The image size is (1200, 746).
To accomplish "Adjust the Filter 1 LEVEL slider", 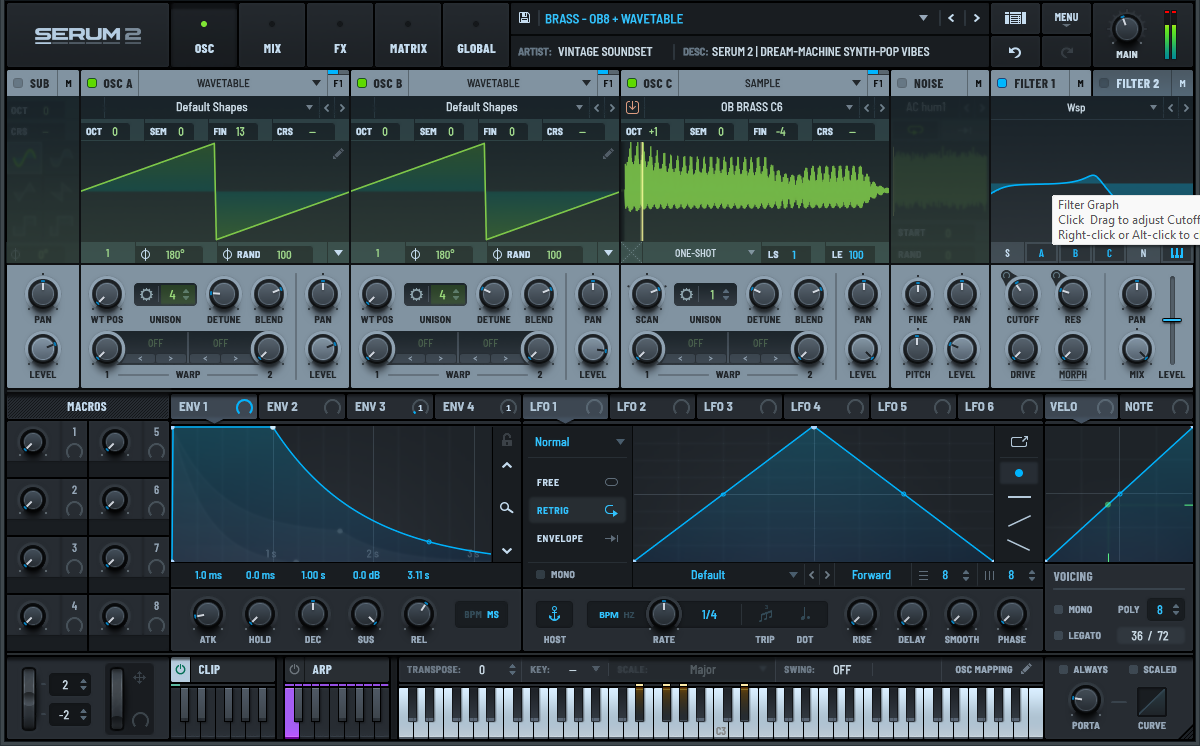I will click(x=1172, y=320).
